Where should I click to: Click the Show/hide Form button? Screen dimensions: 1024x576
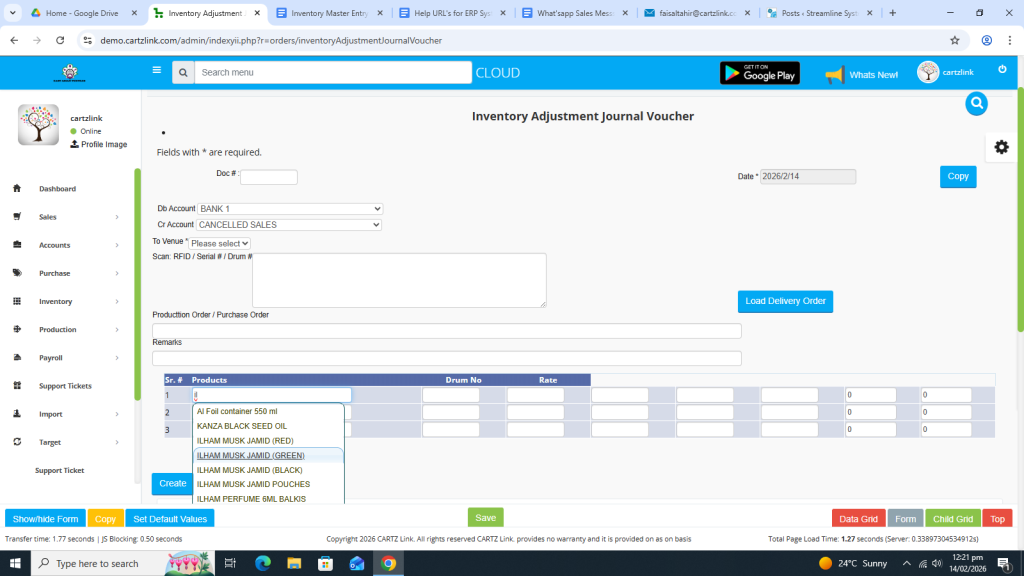[45, 519]
